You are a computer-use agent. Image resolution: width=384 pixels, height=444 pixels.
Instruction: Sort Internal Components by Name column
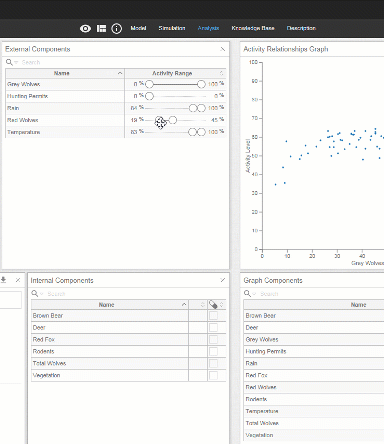[110, 305]
